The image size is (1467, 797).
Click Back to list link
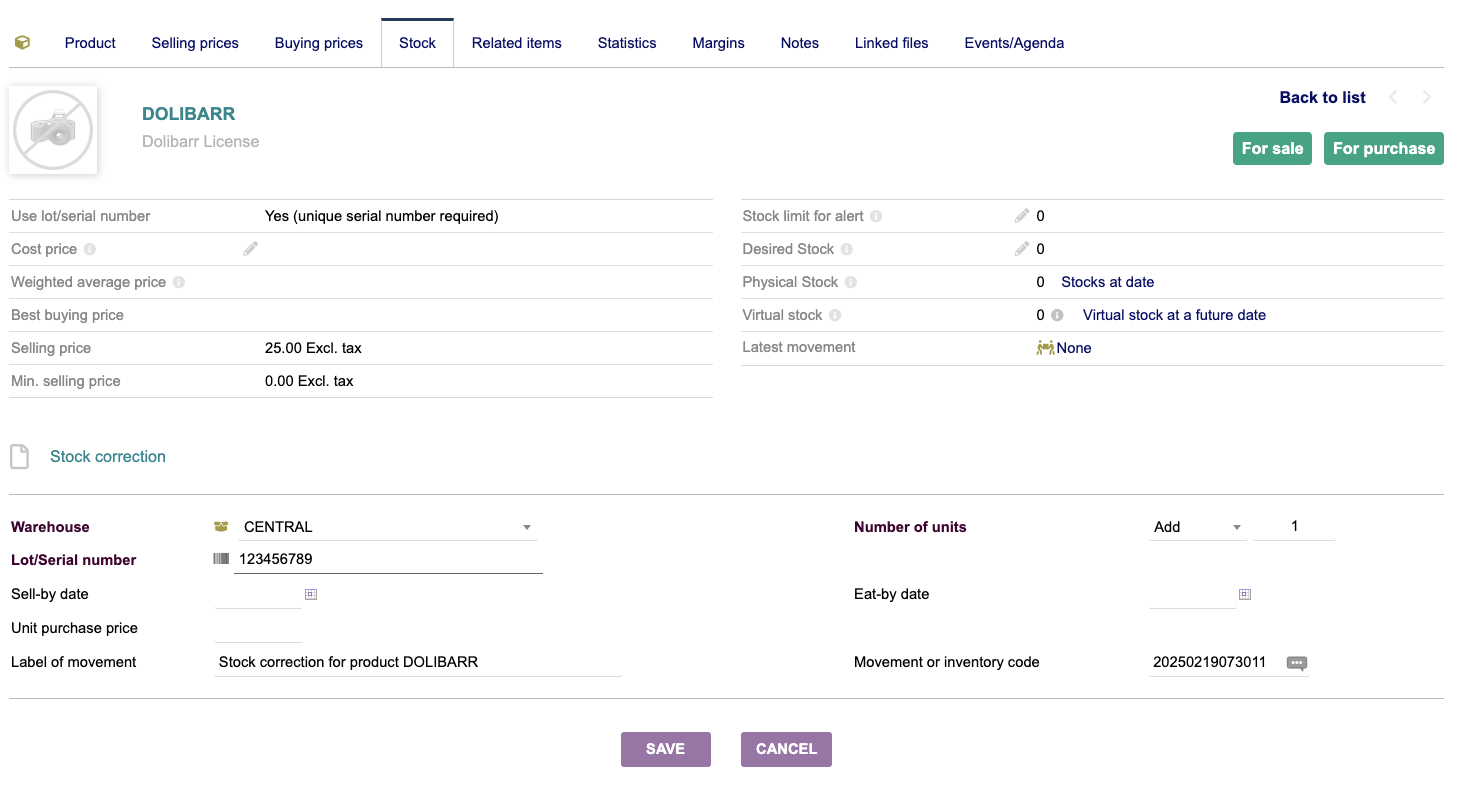pyautogui.click(x=1322, y=97)
